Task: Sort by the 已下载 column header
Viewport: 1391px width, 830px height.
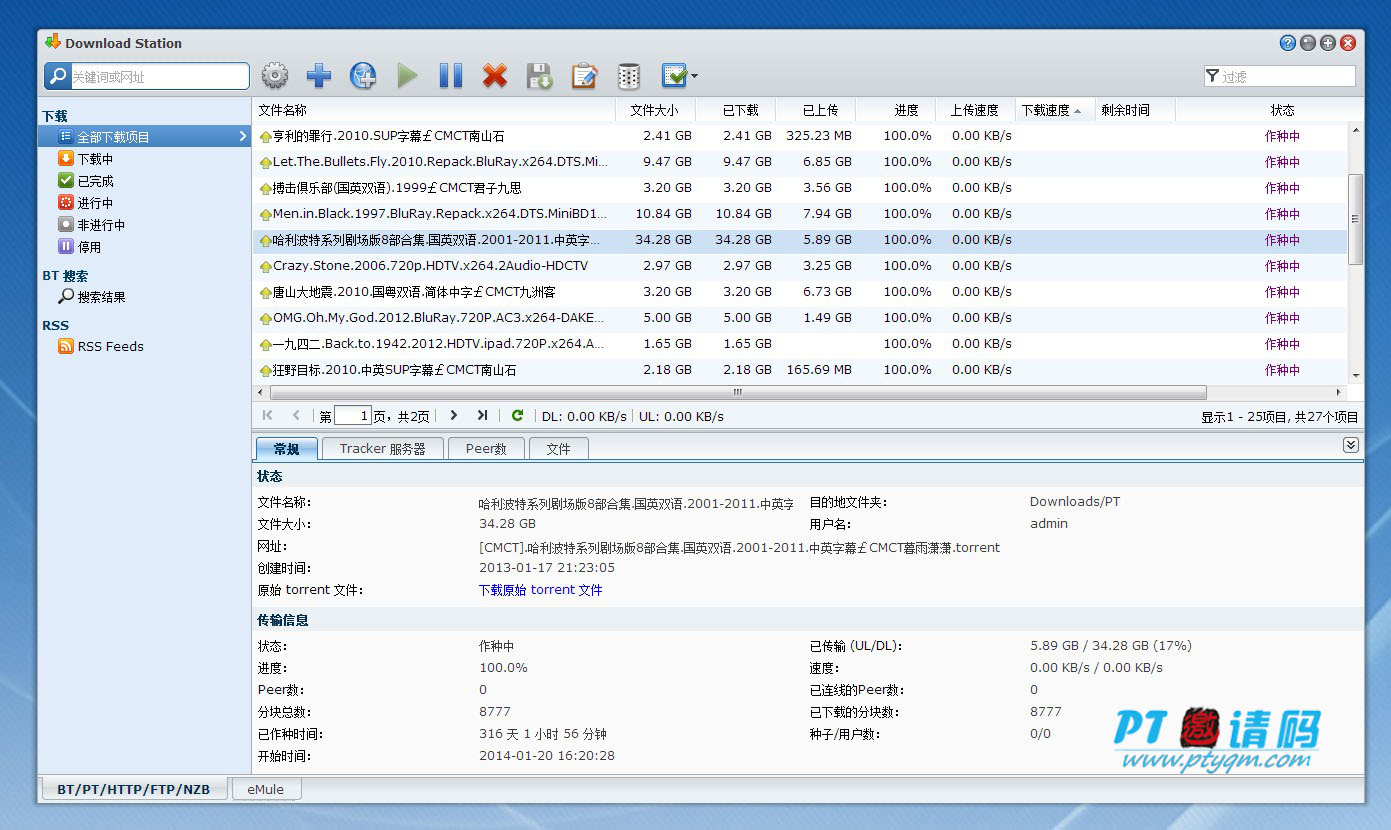Action: (735, 110)
